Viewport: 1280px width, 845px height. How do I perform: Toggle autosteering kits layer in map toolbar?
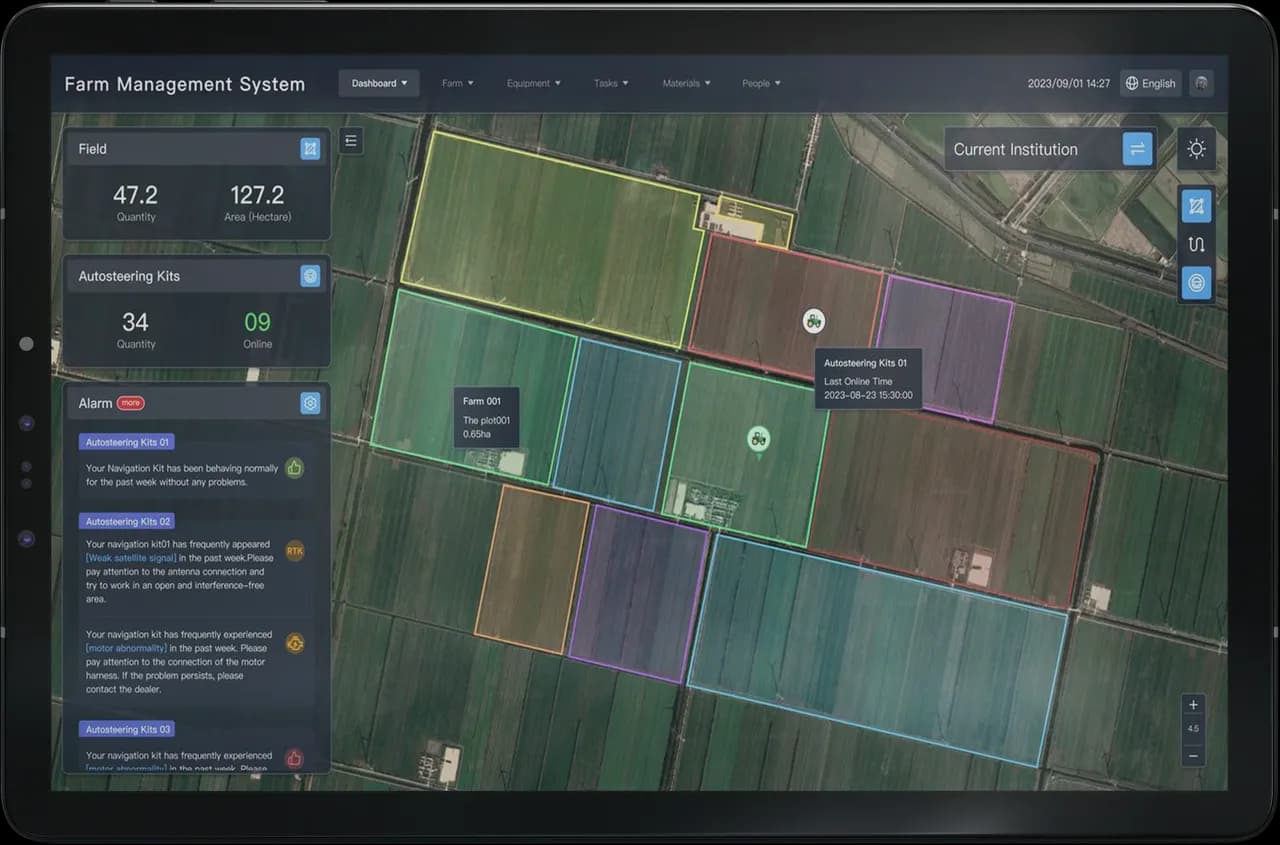click(1196, 283)
